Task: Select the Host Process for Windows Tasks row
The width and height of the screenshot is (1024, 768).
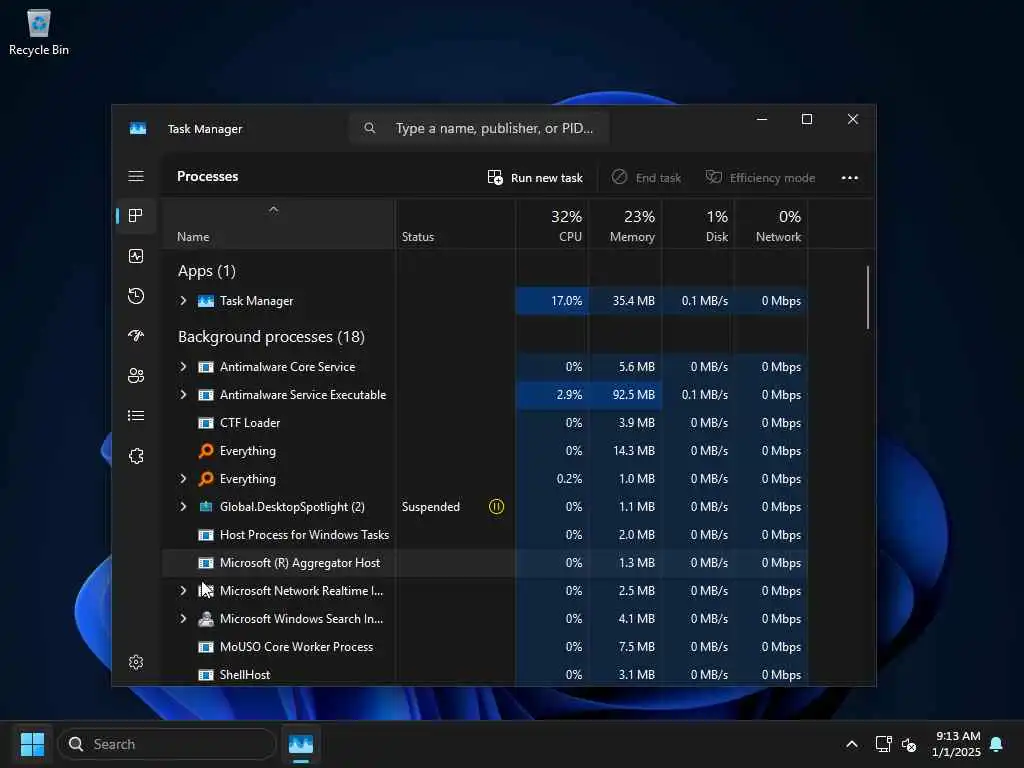Action: click(x=485, y=535)
